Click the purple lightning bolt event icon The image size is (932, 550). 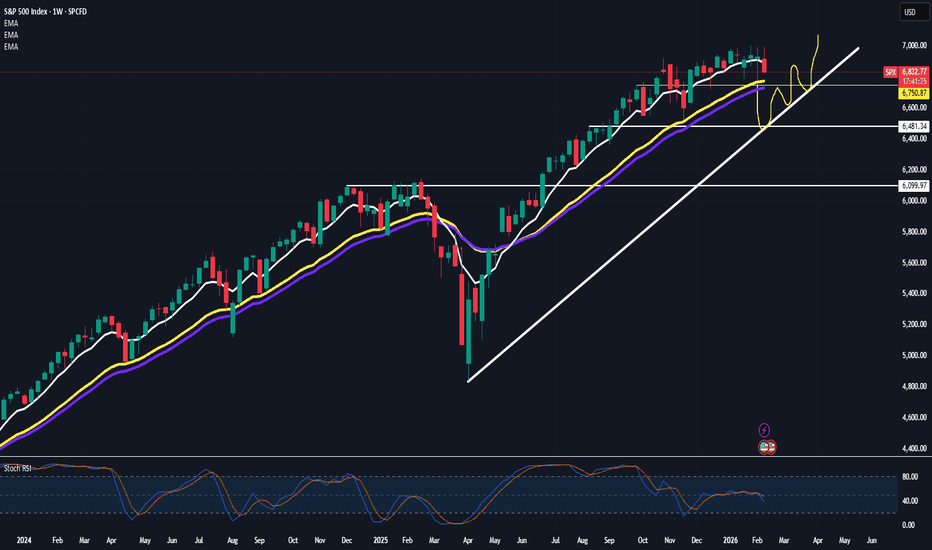[x=765, y=429]
